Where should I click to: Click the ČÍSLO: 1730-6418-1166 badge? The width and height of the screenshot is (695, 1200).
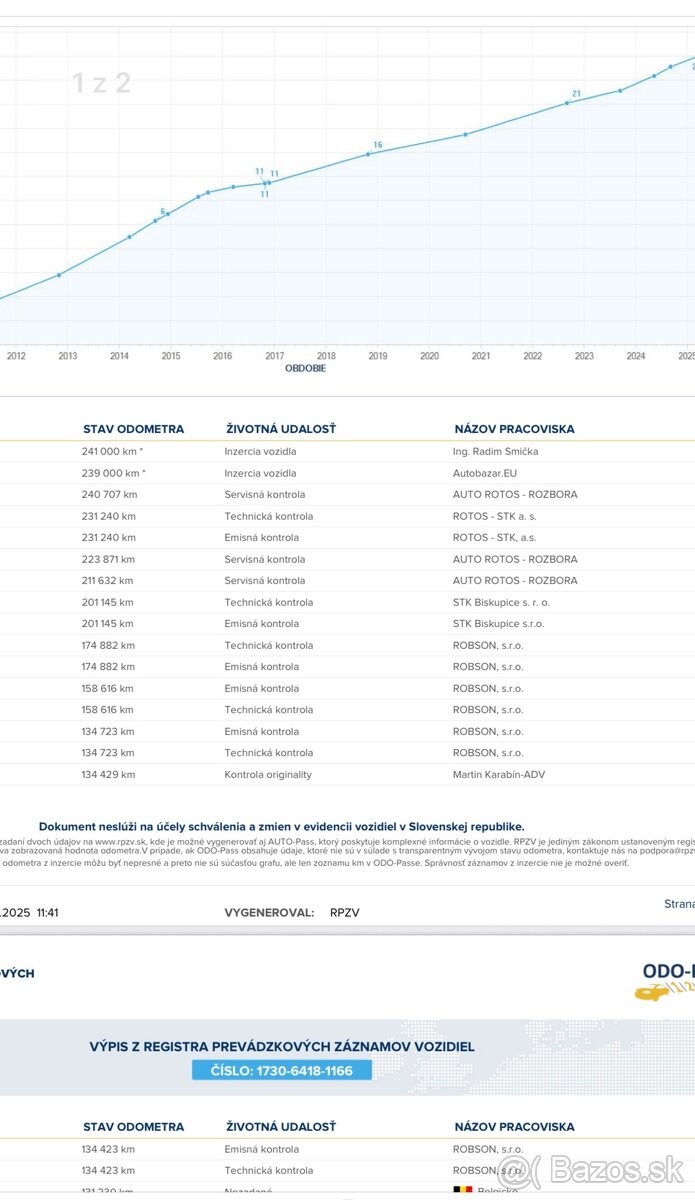[x=281, y=1070]
